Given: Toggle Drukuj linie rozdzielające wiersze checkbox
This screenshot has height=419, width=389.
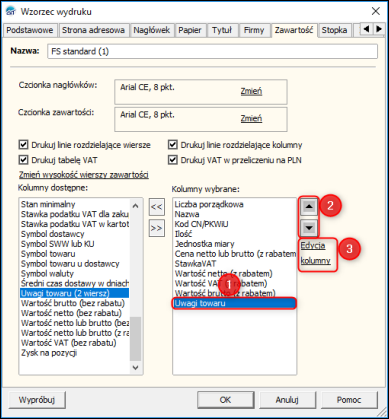Looking at the screenshot, I should tap(23, 145).
